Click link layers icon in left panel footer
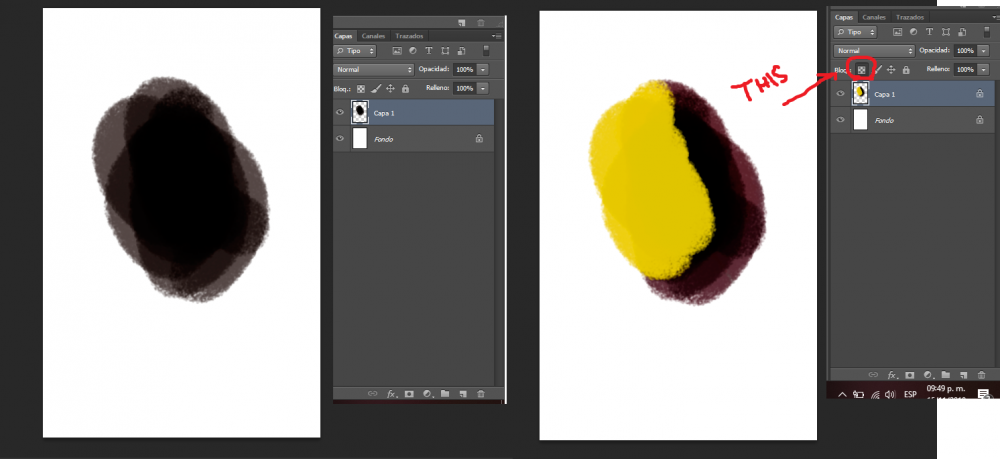 coord(372,394)
